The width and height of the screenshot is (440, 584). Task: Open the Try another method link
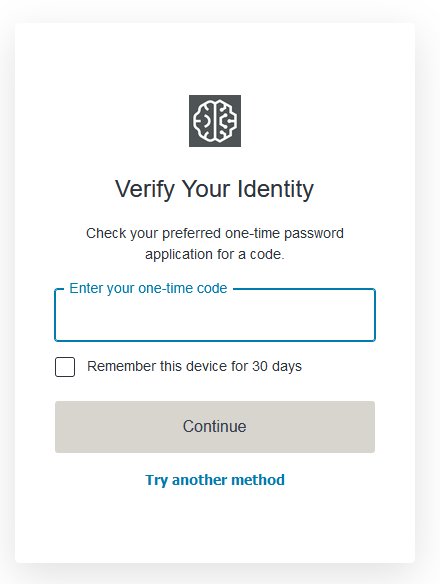pyautogui.click(x=215, y=480)
